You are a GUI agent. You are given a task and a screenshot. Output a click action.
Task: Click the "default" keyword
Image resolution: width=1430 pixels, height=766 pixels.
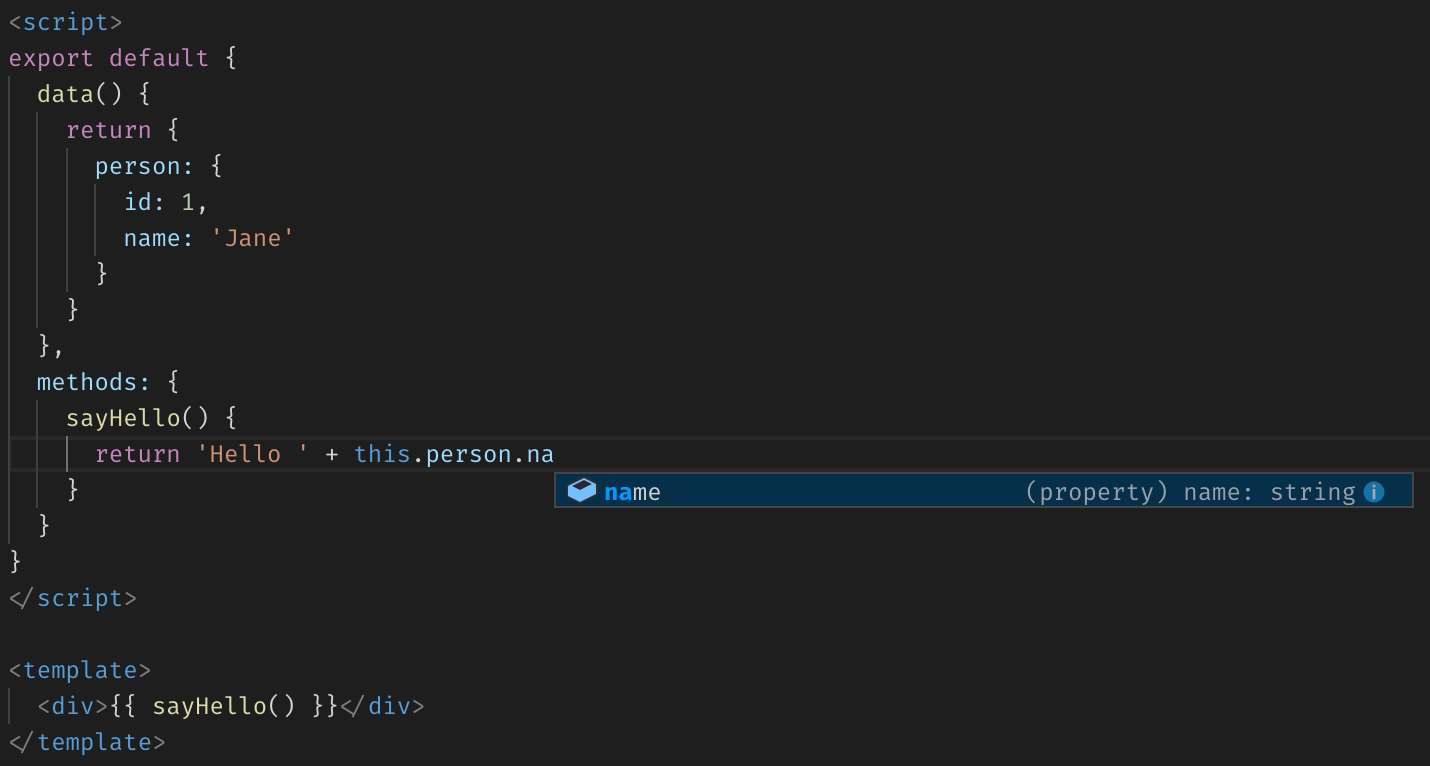pos(159,58)
